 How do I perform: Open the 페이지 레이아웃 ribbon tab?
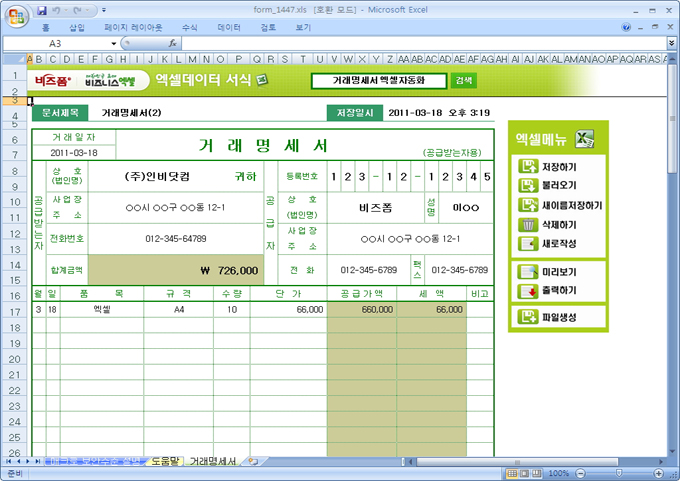(x=133, y=28)
